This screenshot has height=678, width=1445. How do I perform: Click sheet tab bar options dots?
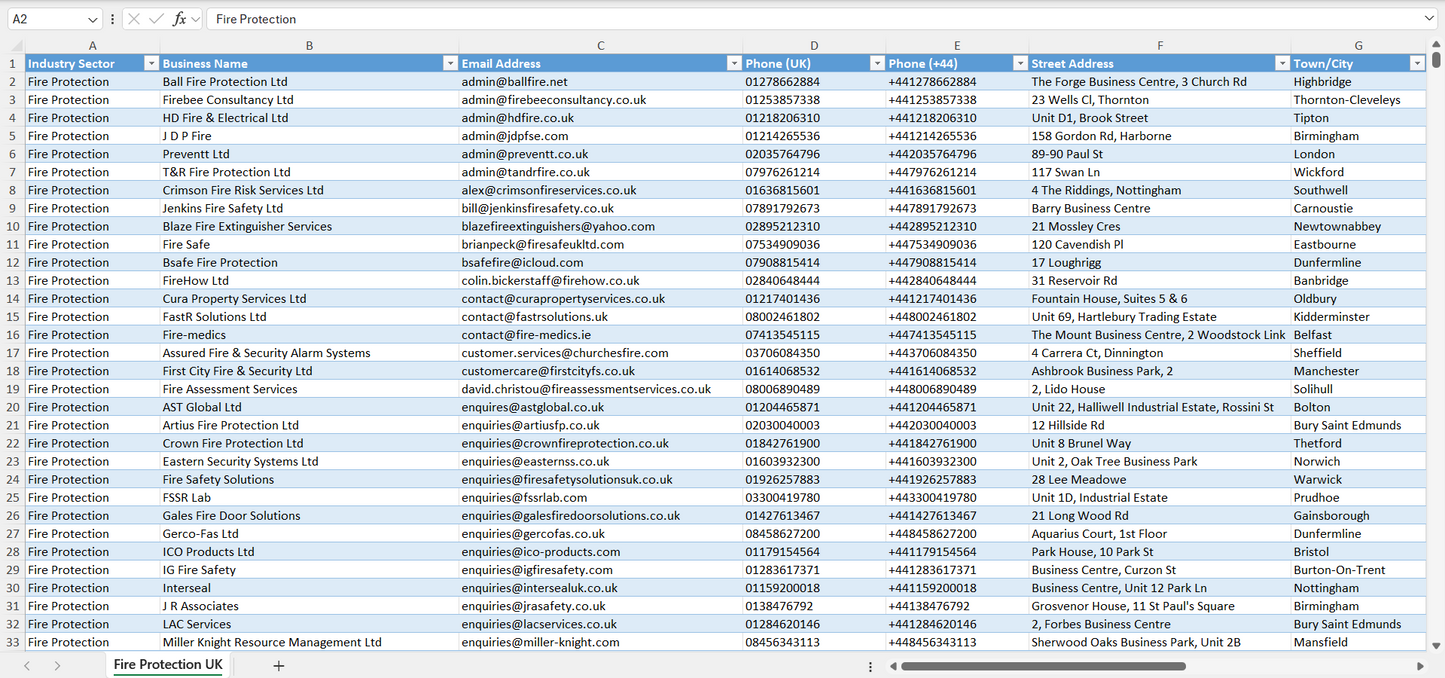(870, 666)
